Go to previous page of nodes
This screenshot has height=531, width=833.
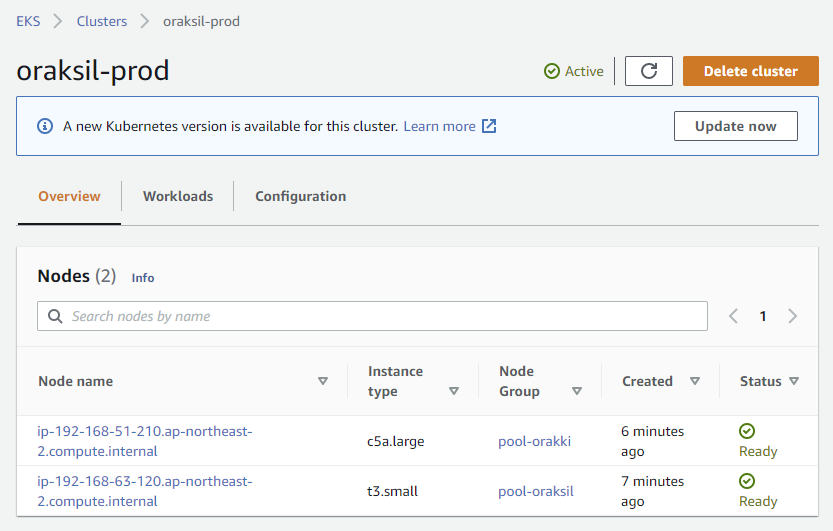coord(733,316)
